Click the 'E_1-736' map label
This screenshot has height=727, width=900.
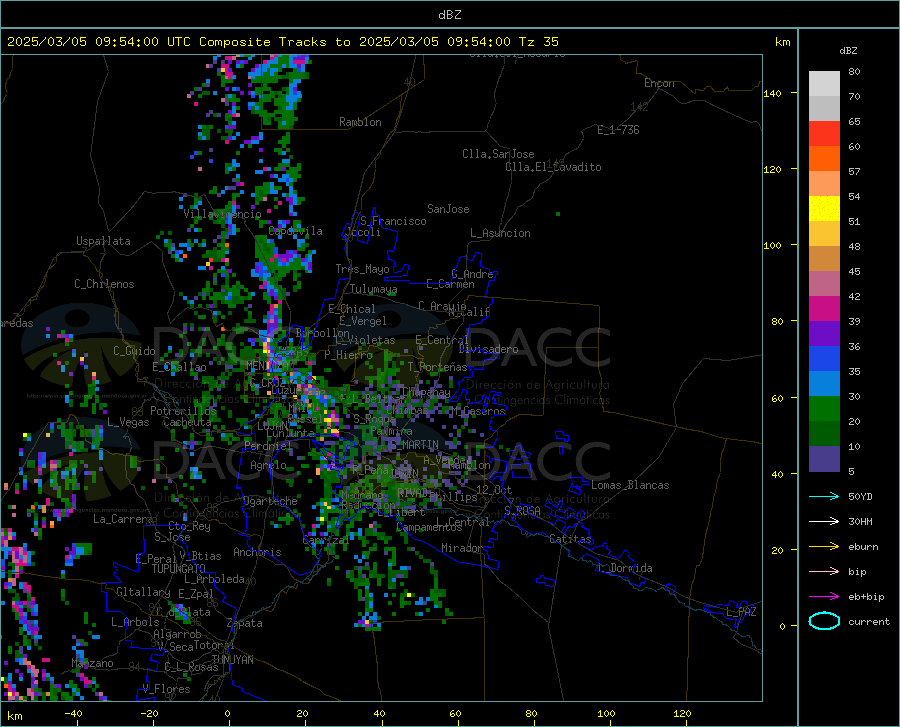pyautogui.click(x=618, y=130)
